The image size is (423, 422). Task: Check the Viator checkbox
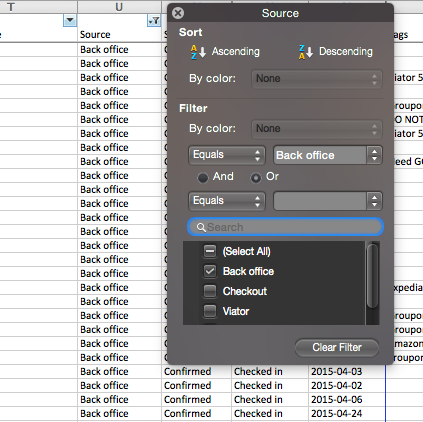pyautogui.click(x=210, y=311)
